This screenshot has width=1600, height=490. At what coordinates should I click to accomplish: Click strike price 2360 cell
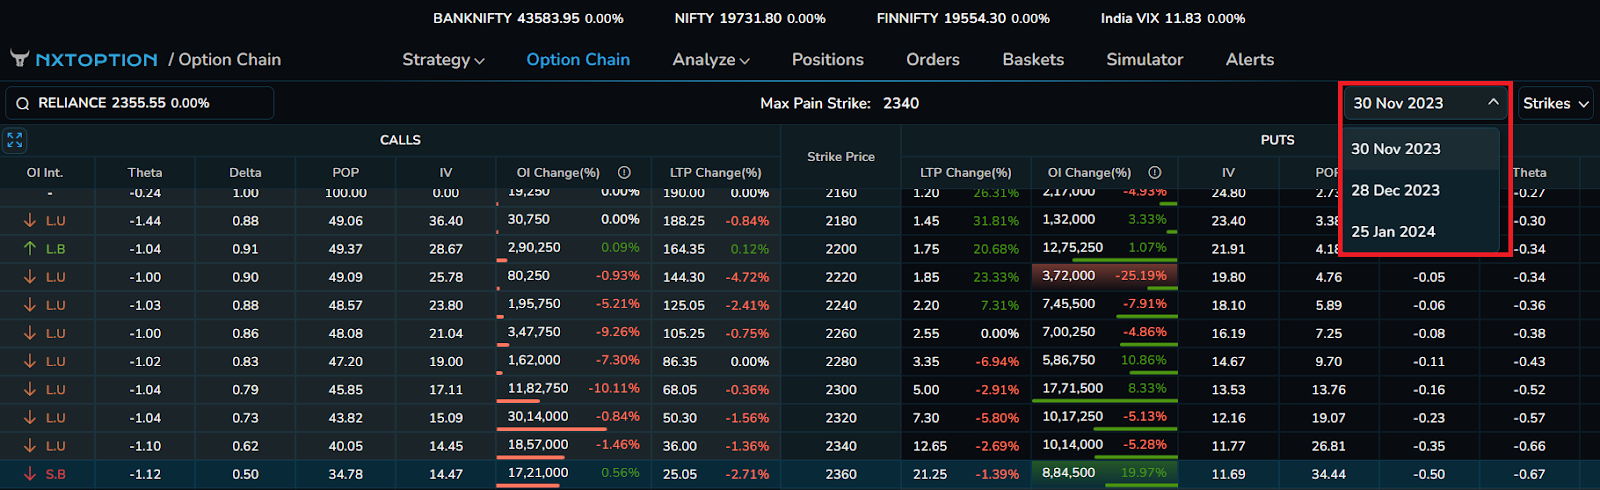click(x=841, y=474)
